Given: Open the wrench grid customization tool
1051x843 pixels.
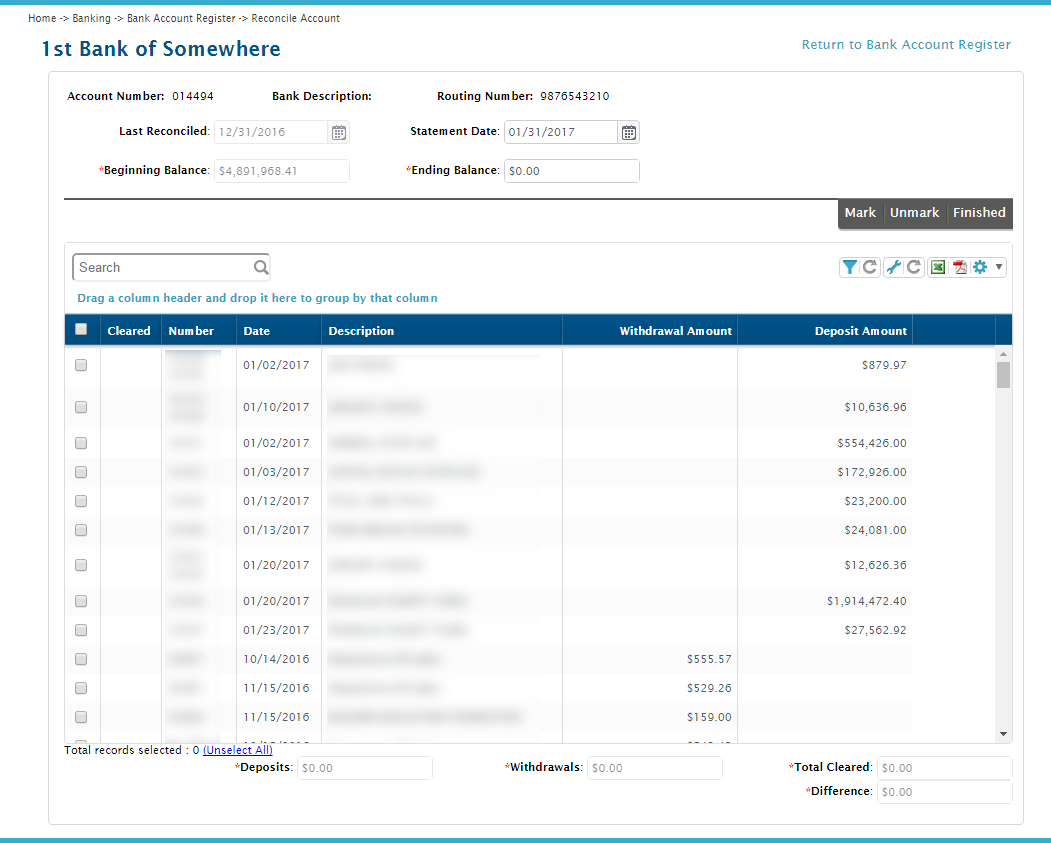Looking at the screenshot, I should (x=894, y=267).
